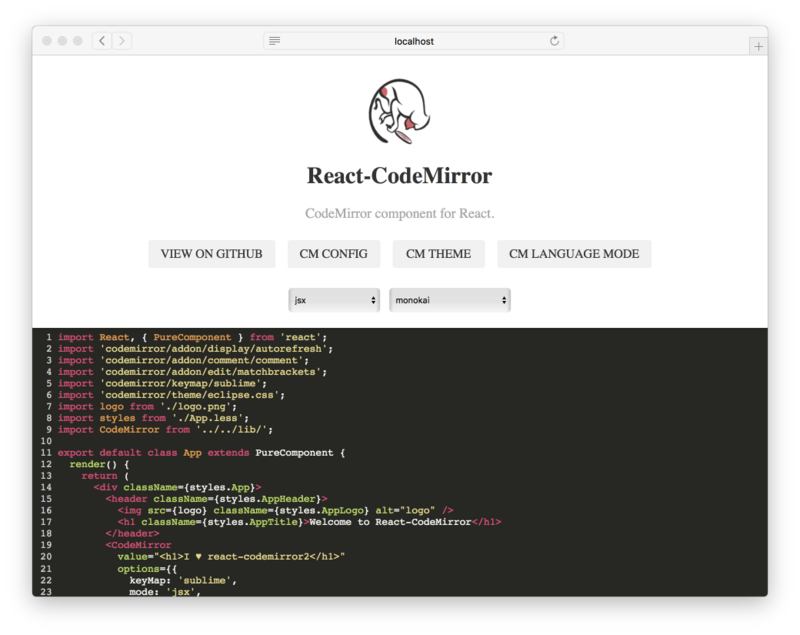This screenshot has height=635, width=800.
Task: Click 'codemirror/theme/eclipse.css' string
Action: point(189,395)
